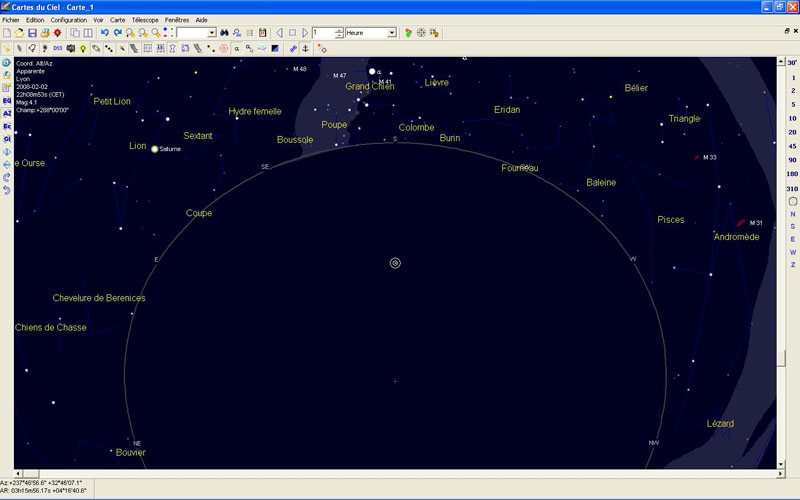This screenshot has height=500, width=800.
Task: Toggle galactic coordinates (Gl) button
Action: click(7, 140)
